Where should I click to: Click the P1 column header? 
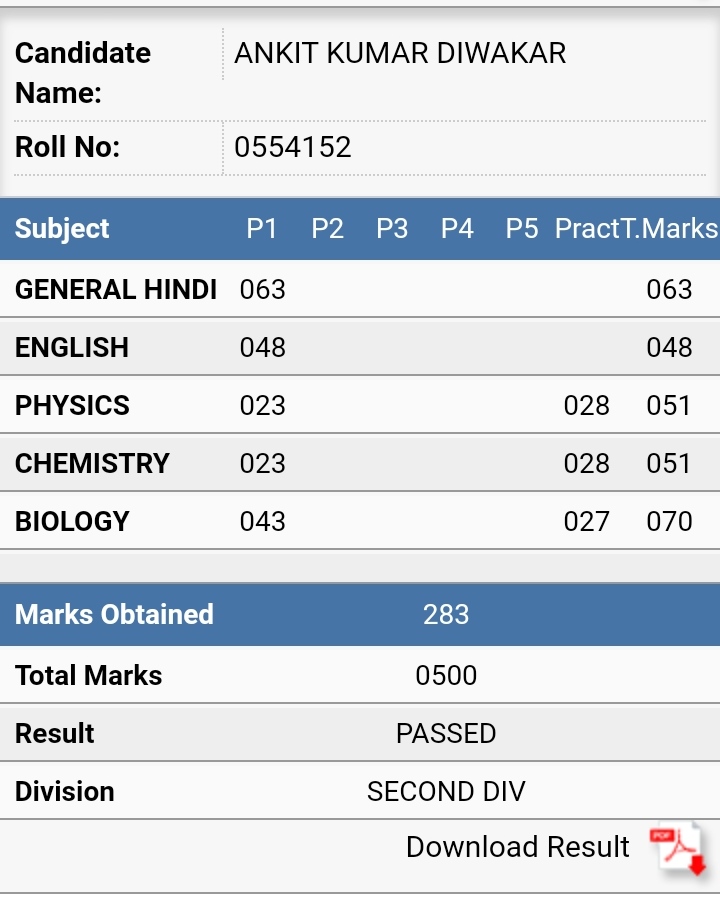click(x=262, y=229)
